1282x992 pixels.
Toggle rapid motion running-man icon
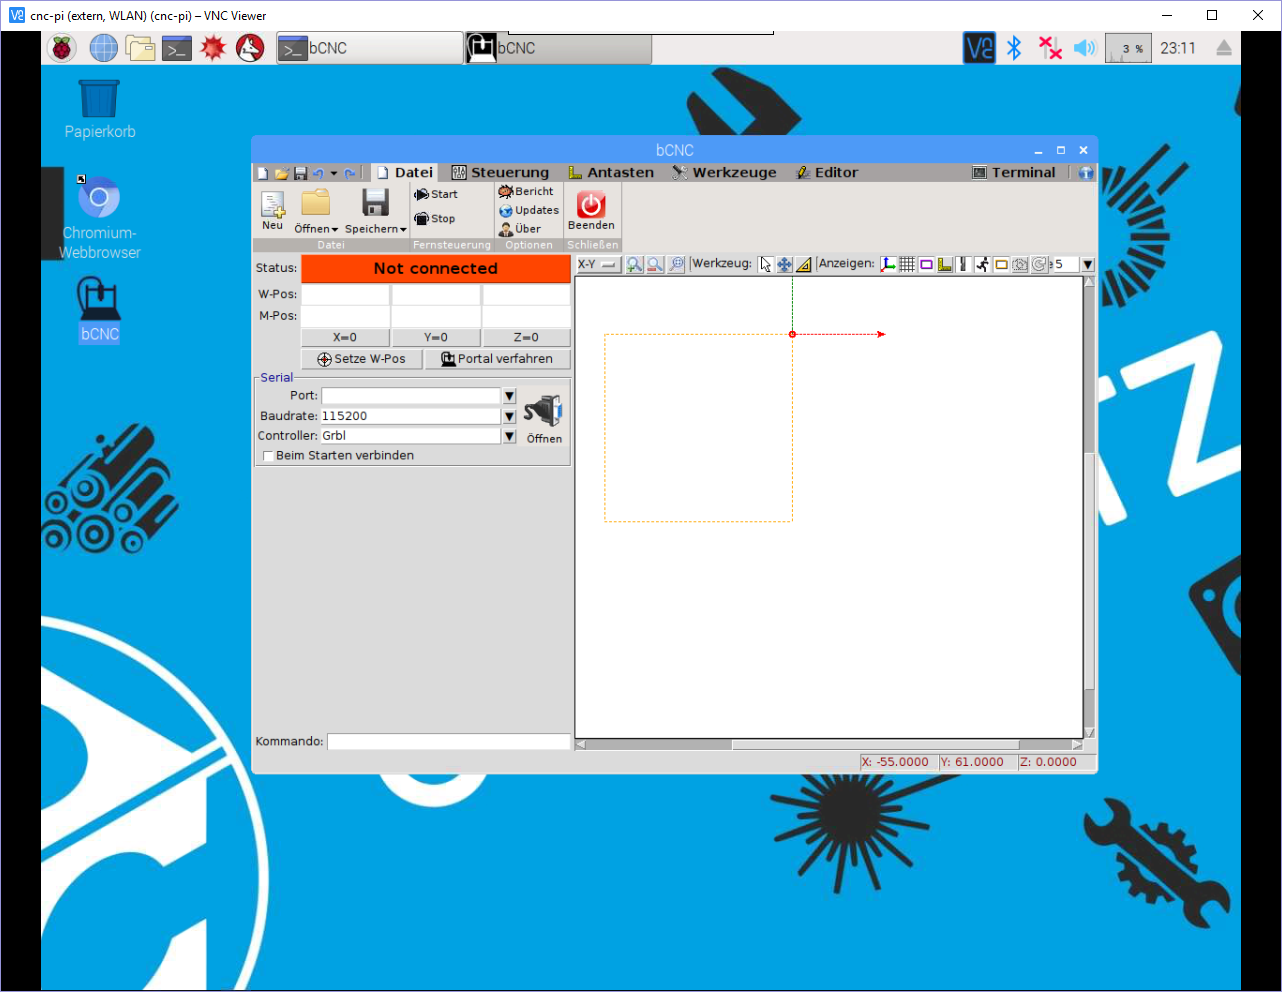click(983, 264)
